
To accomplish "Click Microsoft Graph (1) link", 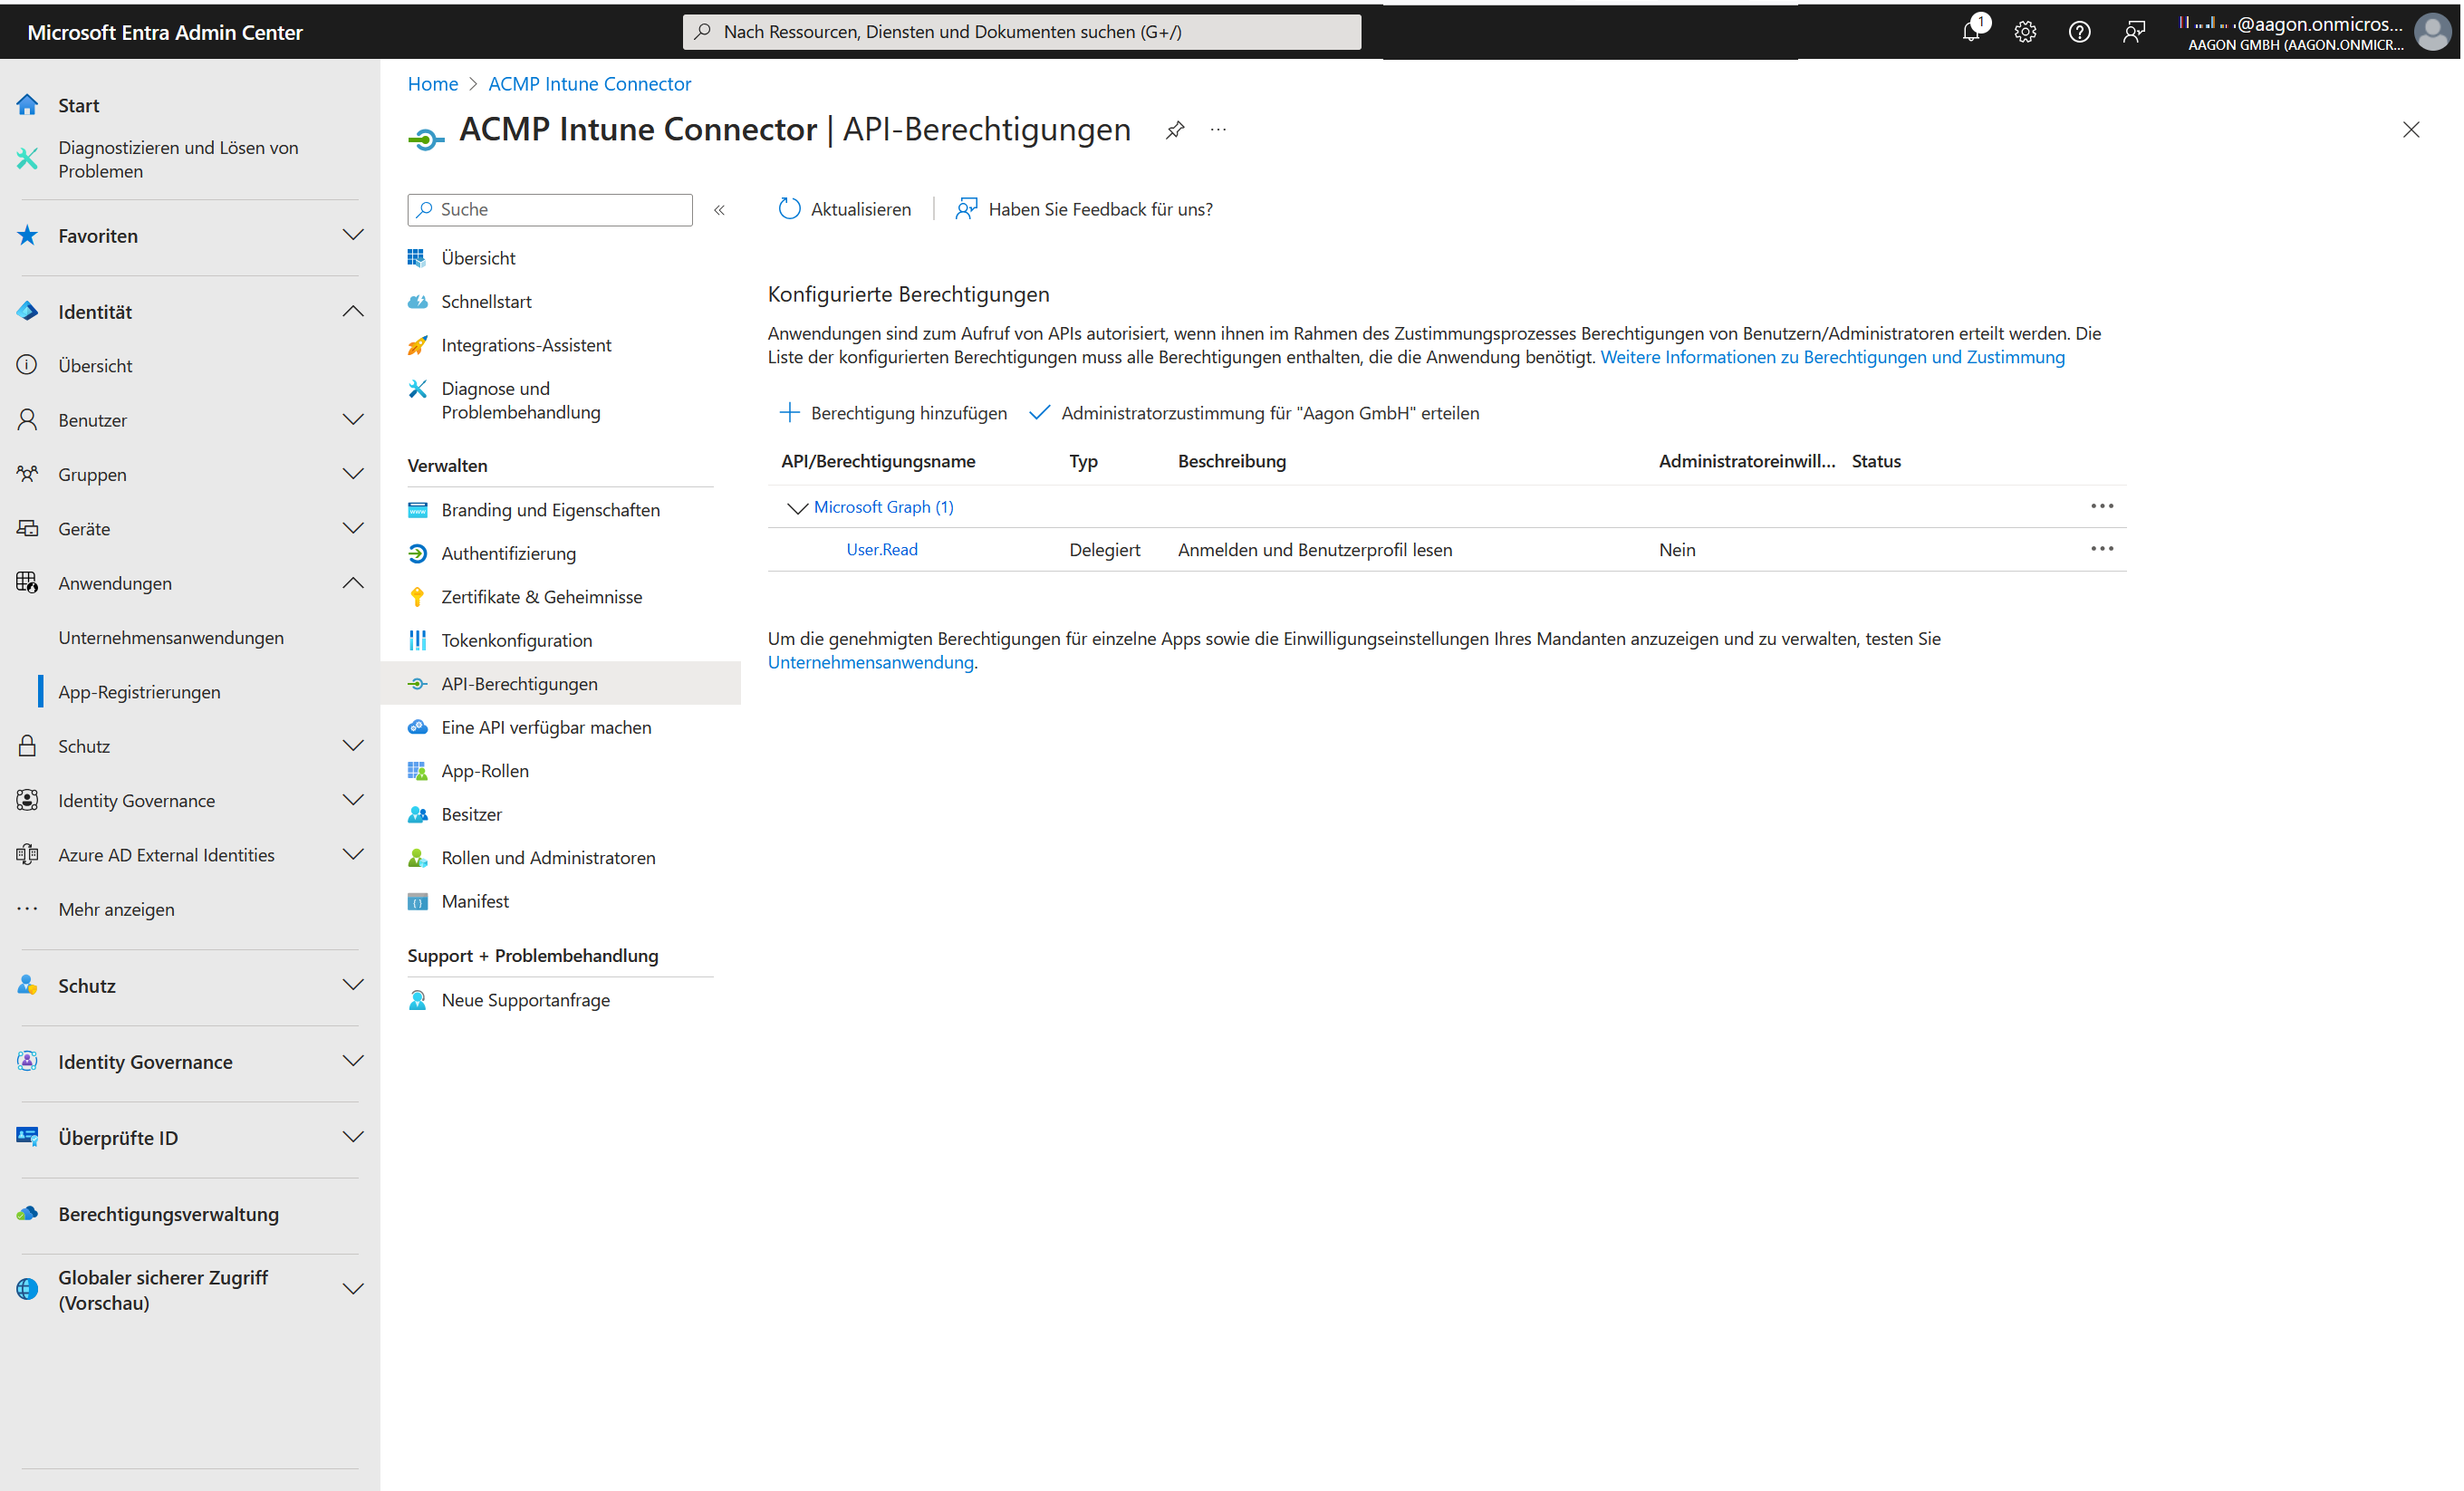I will (x=884, y=508).
